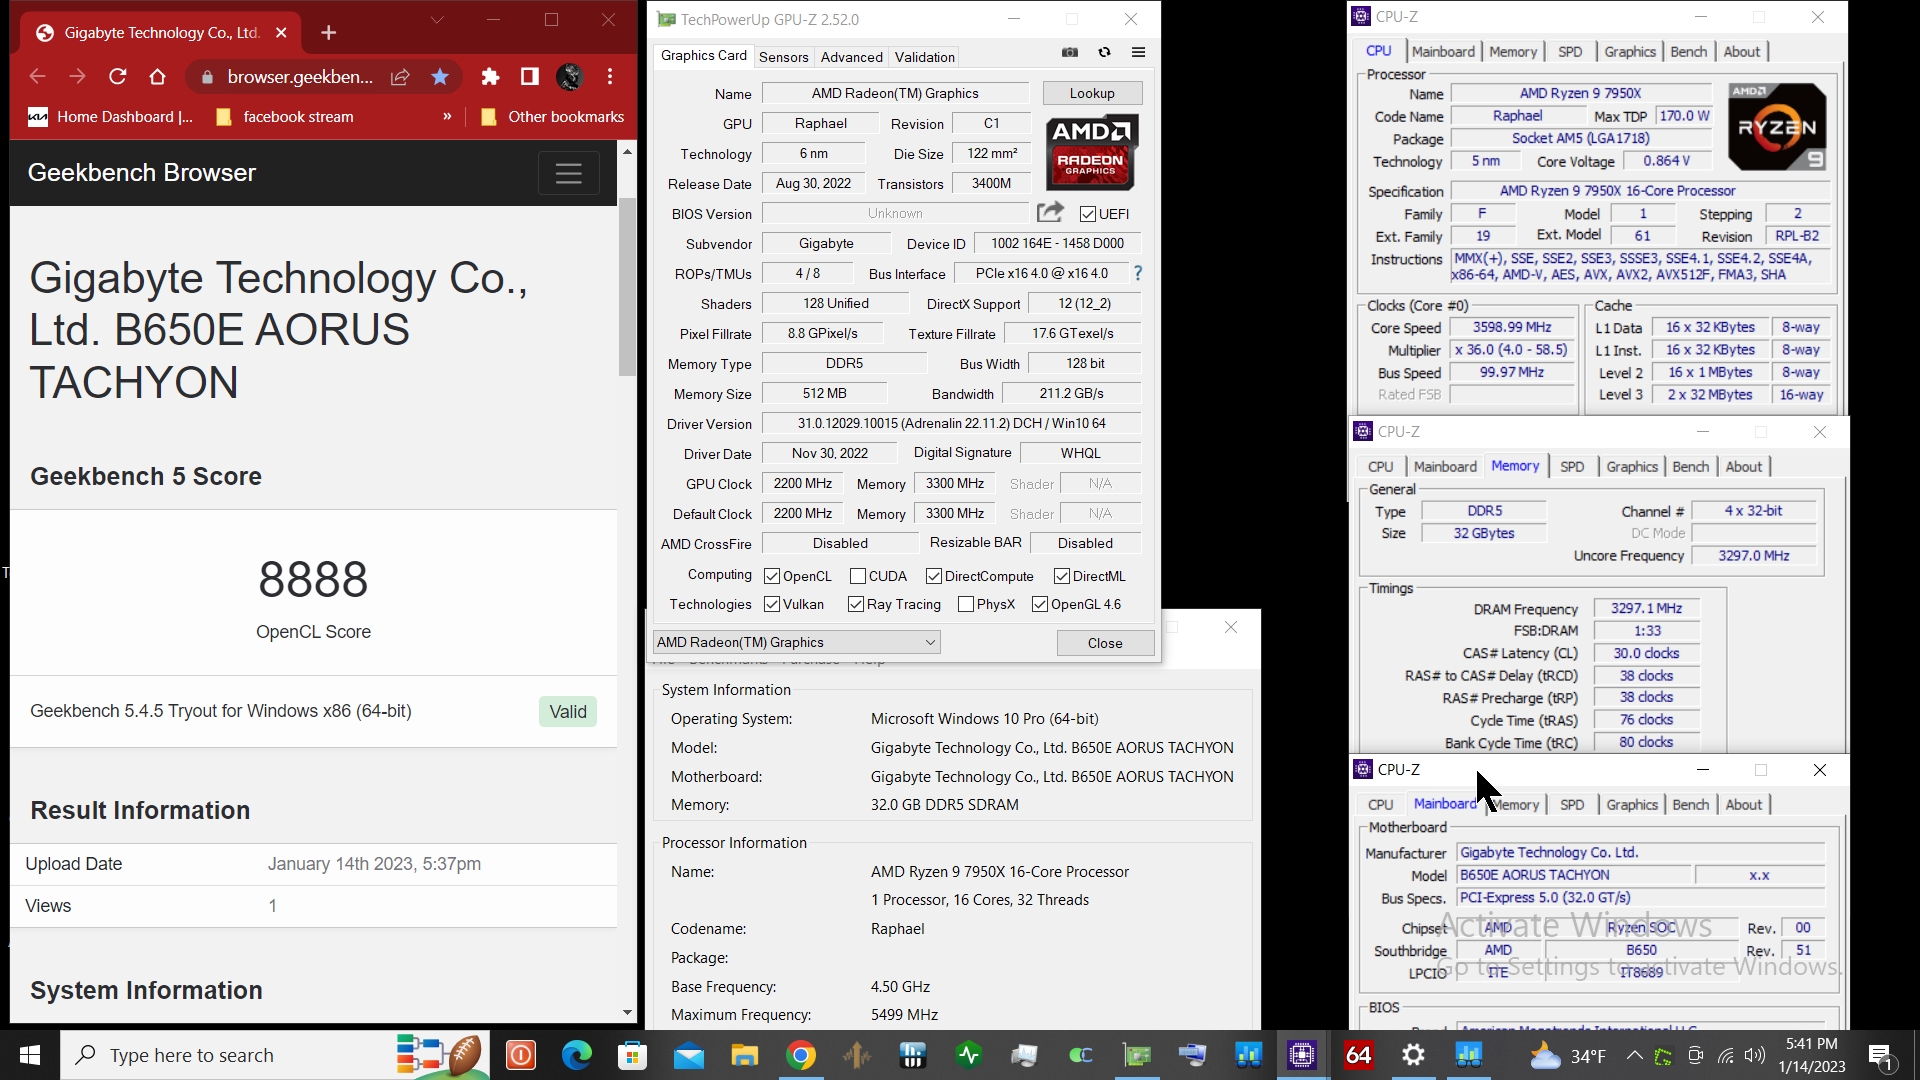Screen dimensions: 1920x1080
Task: Open Mainboard tab in top CPU-Z window
Action: [x=1443, y=52]
